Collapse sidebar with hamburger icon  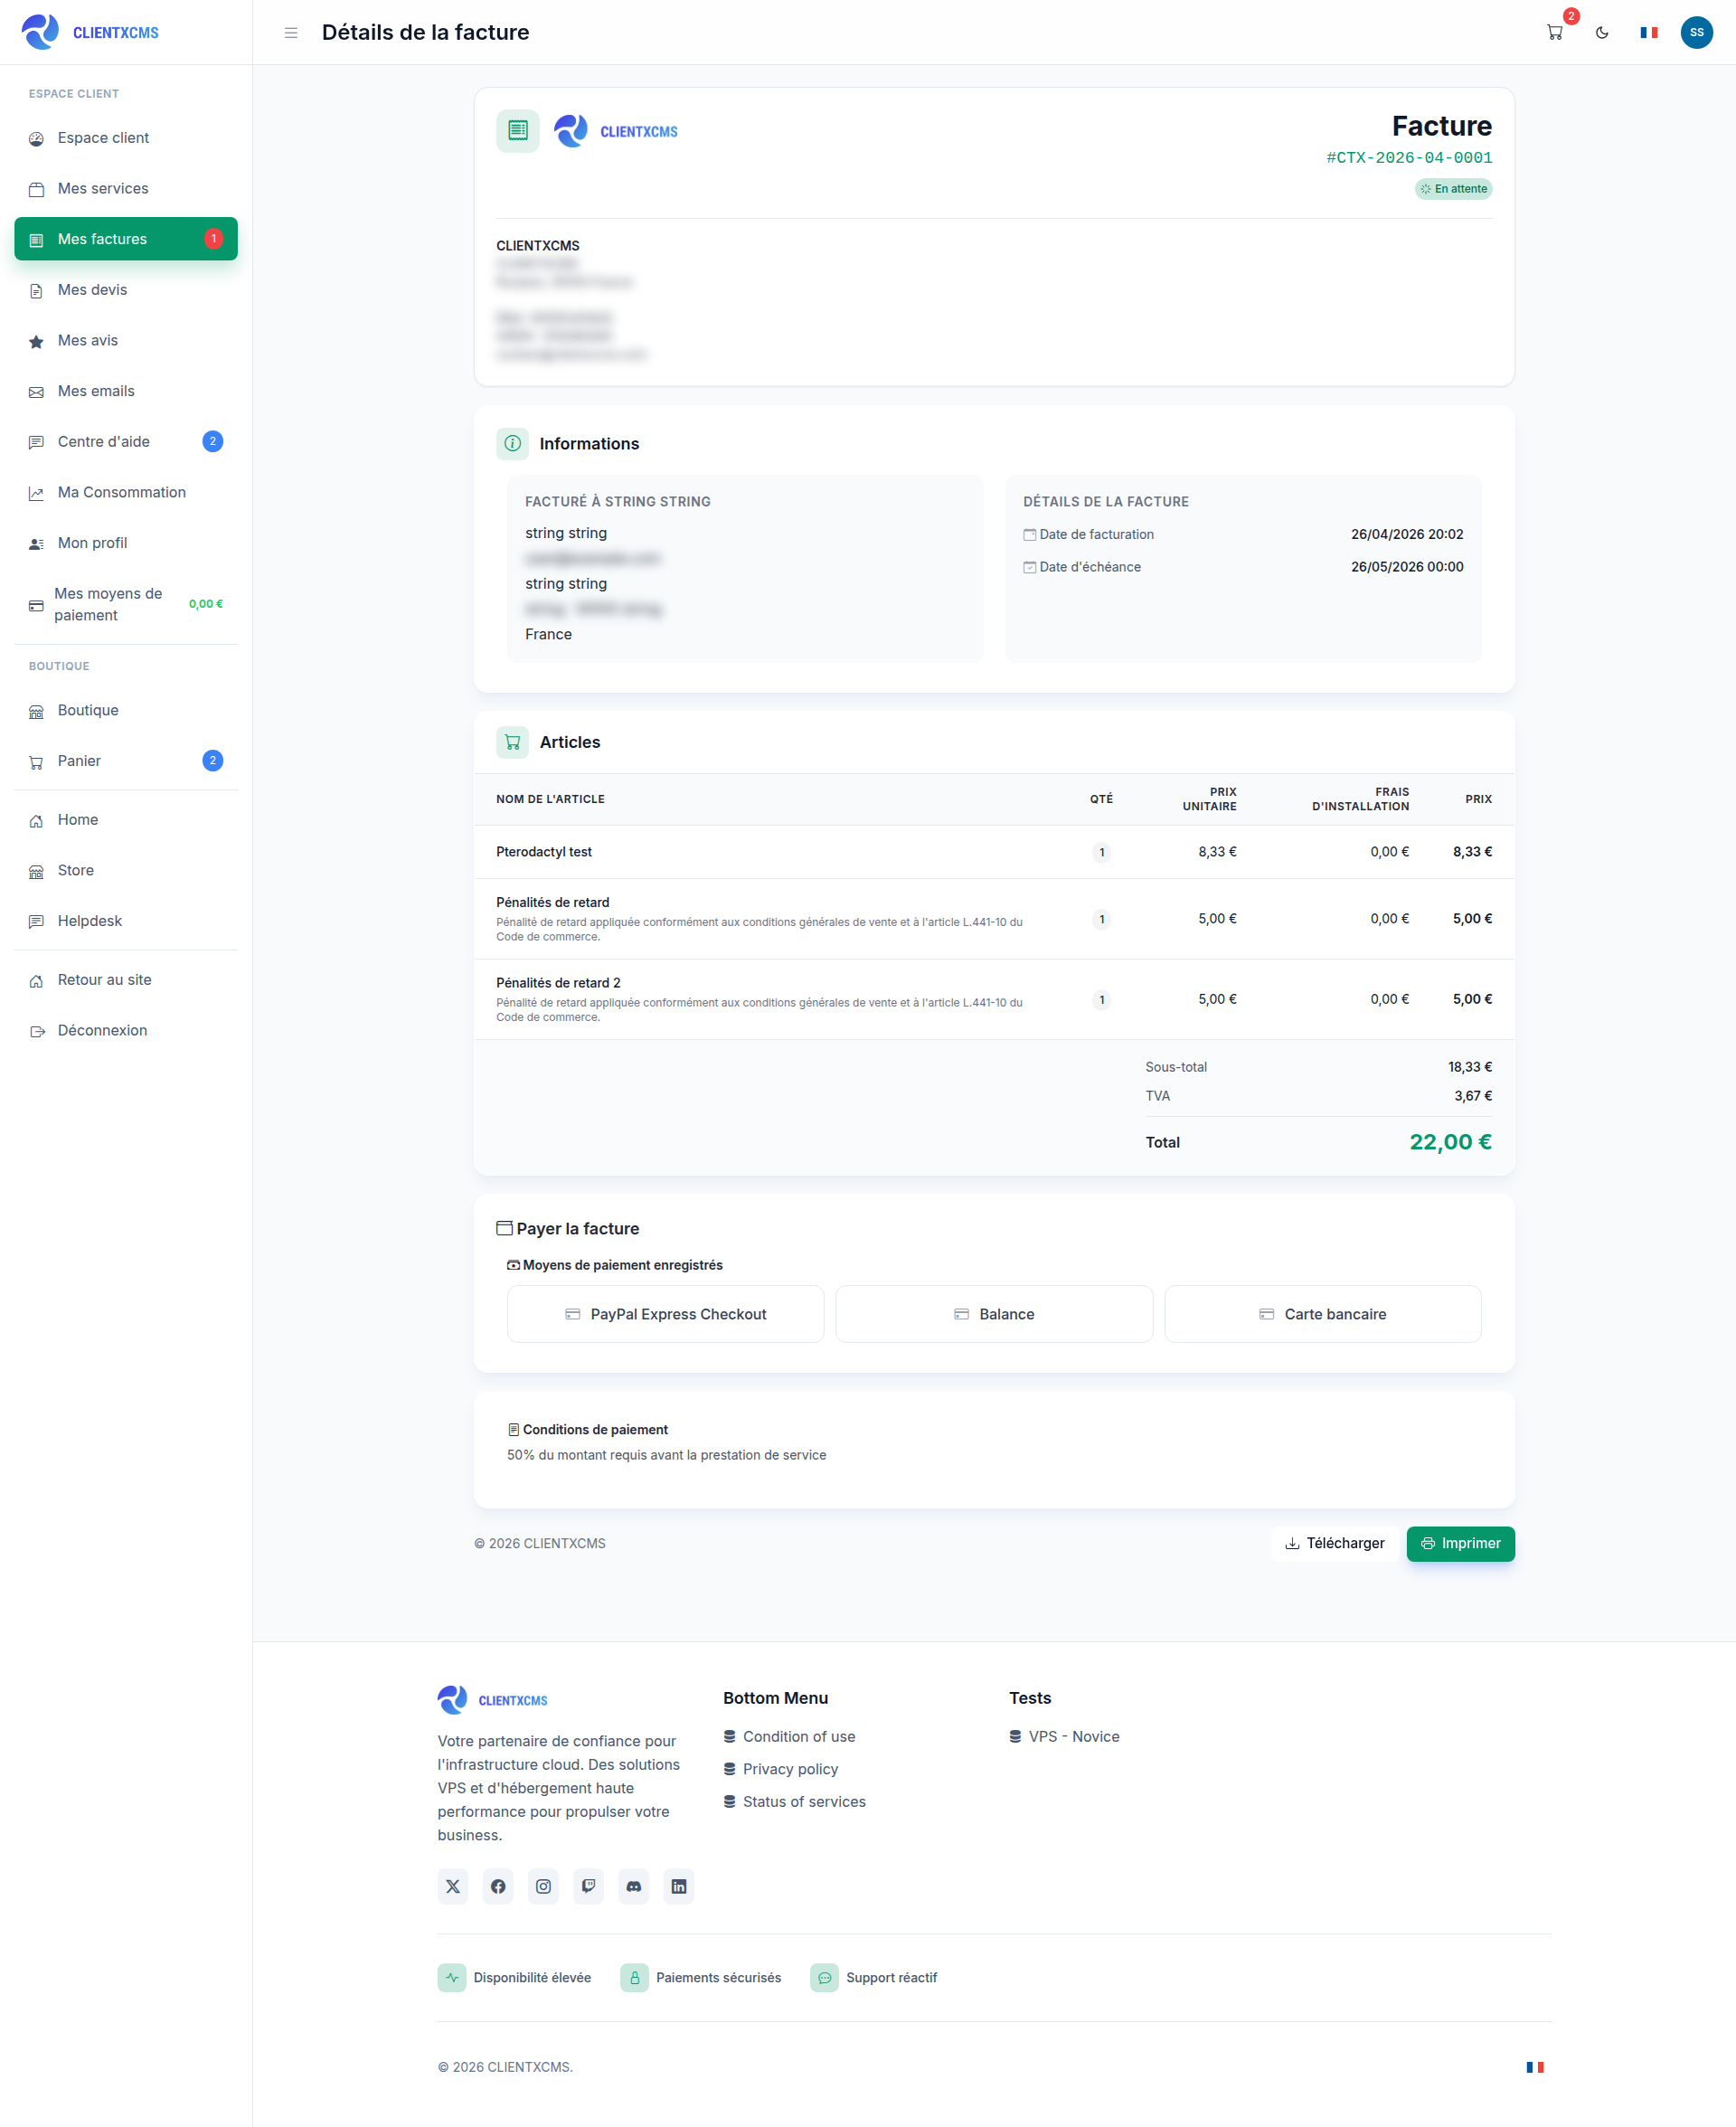(x=291, y=33)
